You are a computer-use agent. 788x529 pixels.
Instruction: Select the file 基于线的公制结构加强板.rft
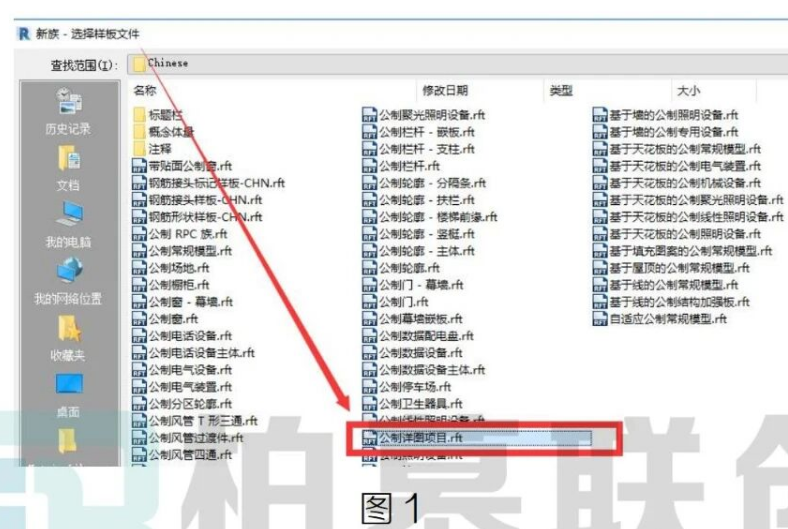(671, 302)
